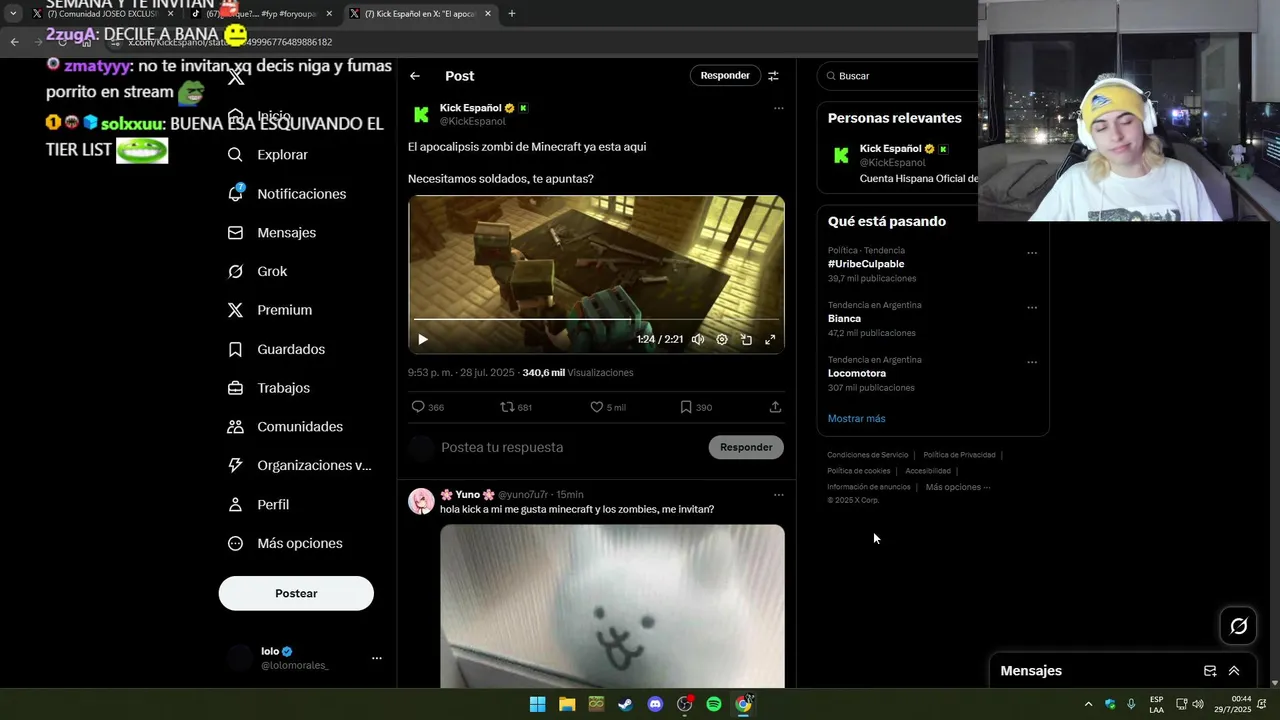Viewport: 1280px width, 720px height.
Task: Open Organizaciones verificadas in the sidebar
Action: [x=299, y=465]
